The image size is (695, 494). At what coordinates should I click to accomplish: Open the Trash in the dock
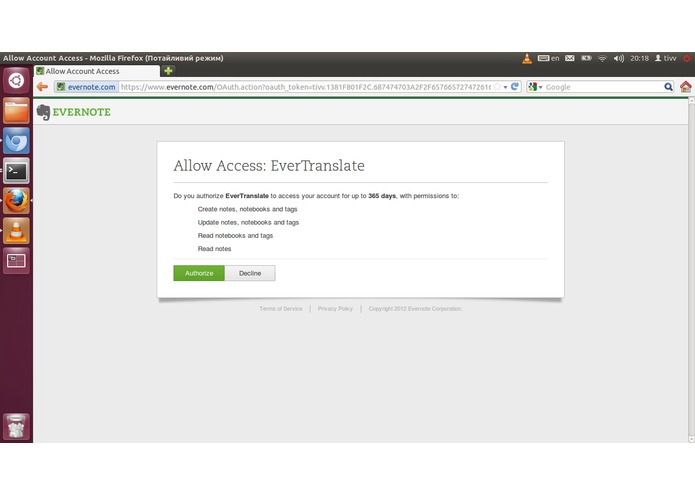(16, 426)
